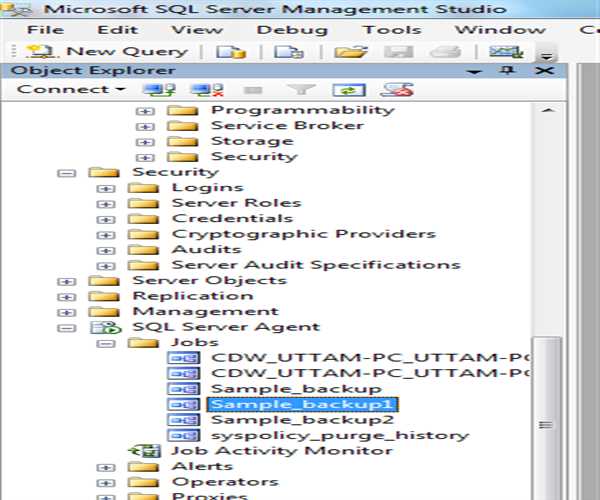Select the Sample_backup job
This screenshot has height=500, width=600.
coord(295,389)
